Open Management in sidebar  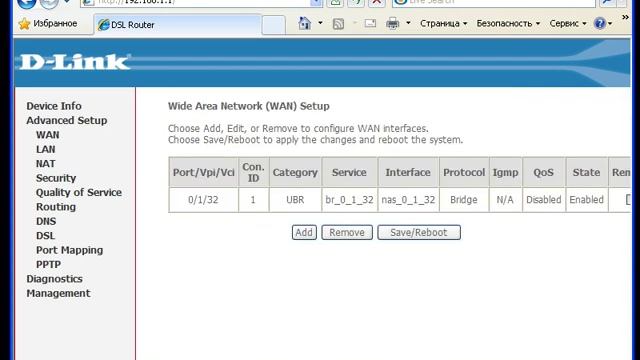coord(58,293)
